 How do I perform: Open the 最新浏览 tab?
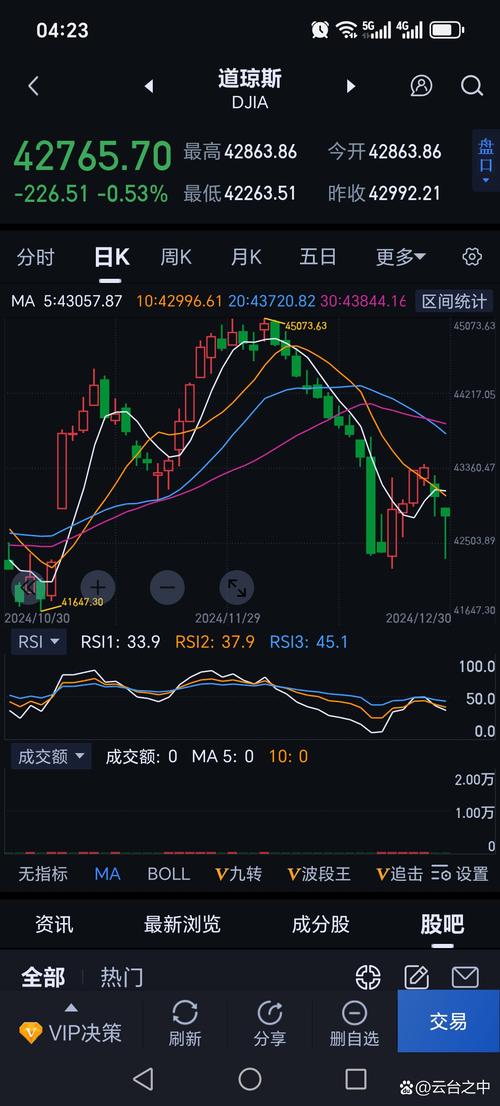(182, 924)
